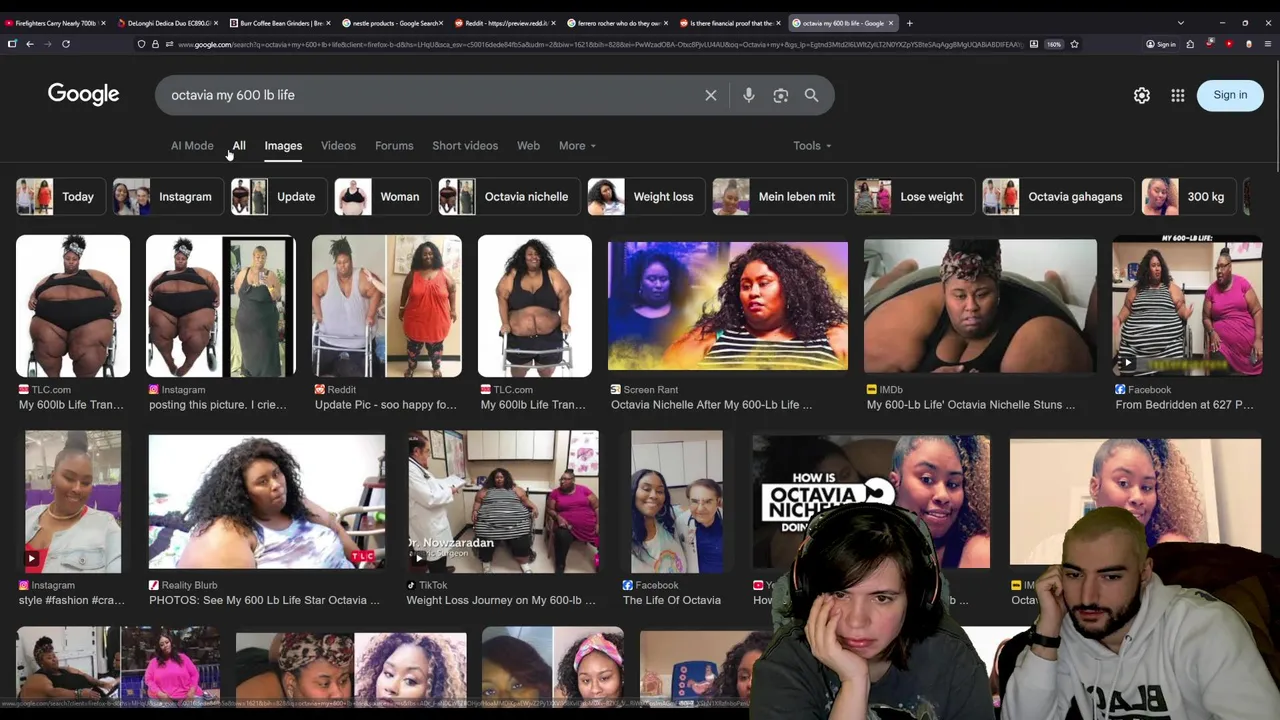Click the 160% zoom level indicator
Image resolution: width=1280 pixels, height=720 pixels.
tap(1054, 44)
